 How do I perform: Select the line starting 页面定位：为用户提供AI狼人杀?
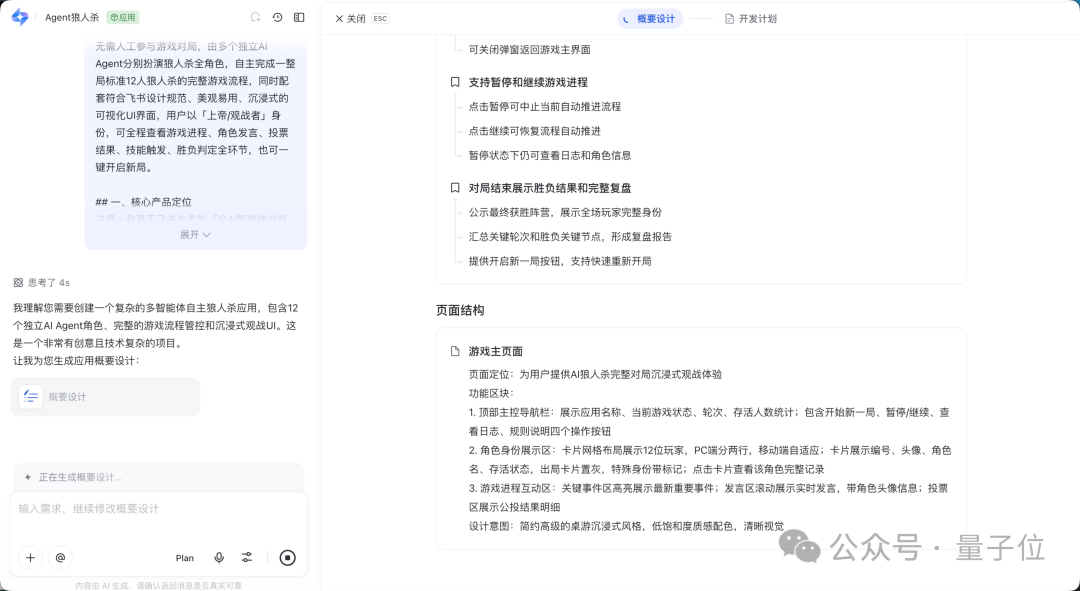(x=595, y=375)
